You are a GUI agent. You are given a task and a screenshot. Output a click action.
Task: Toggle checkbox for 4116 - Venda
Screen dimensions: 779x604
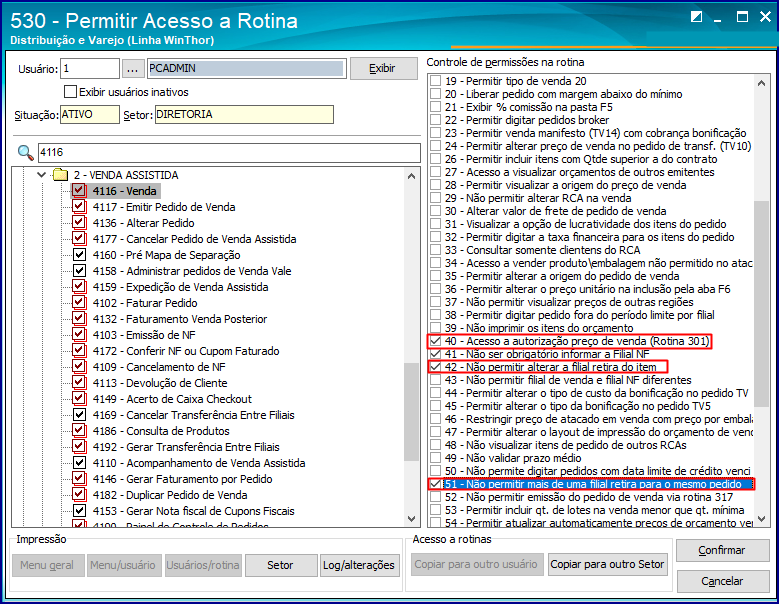pyautogui.click(x=79, y=191)
